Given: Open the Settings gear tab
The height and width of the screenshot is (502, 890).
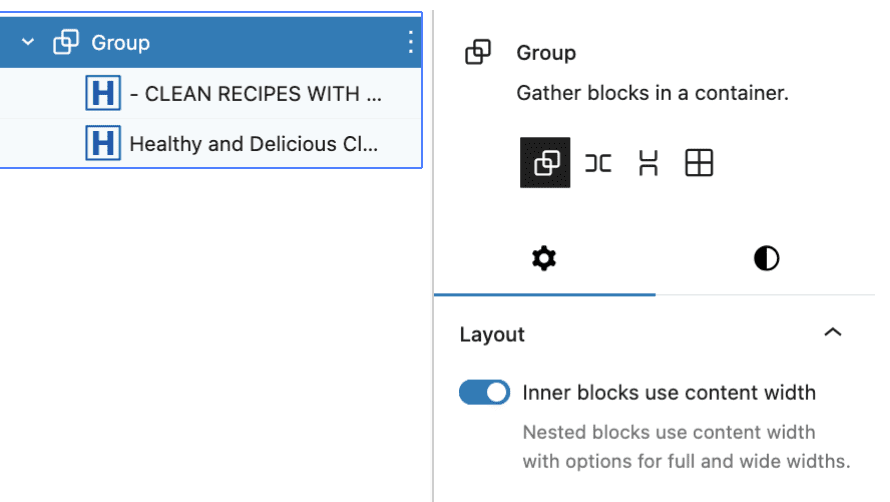Looking at the screenshot, I should (x=544, y=259).
